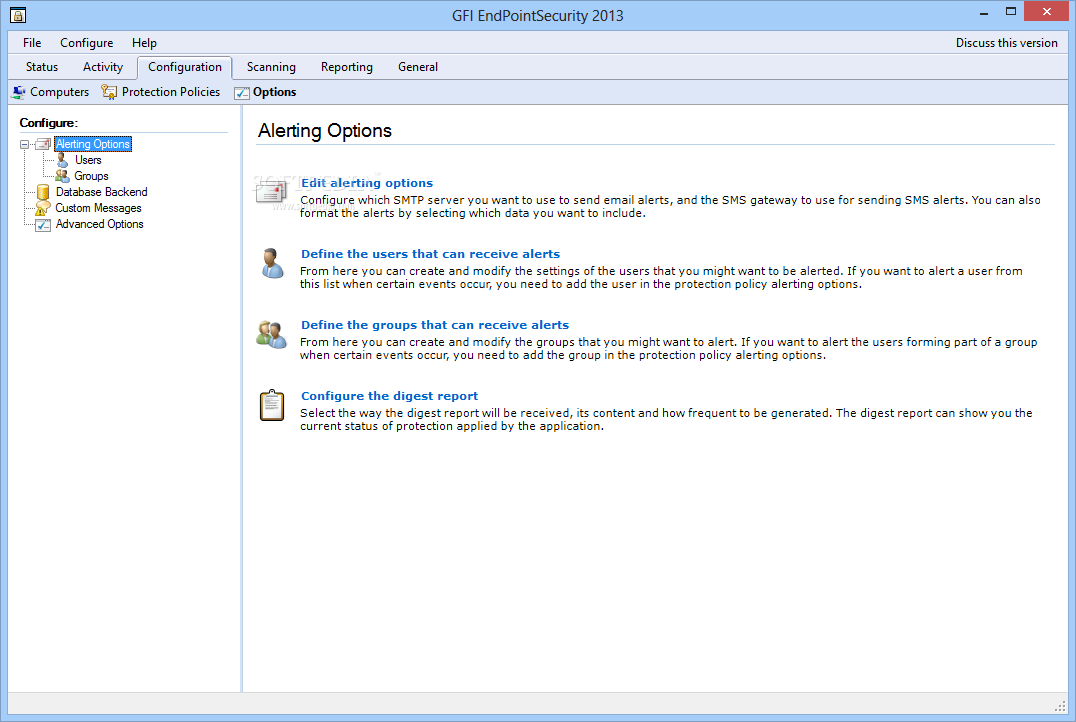
Task: Click the Advanced Options checkbox icon
Action: pos(43,224)
